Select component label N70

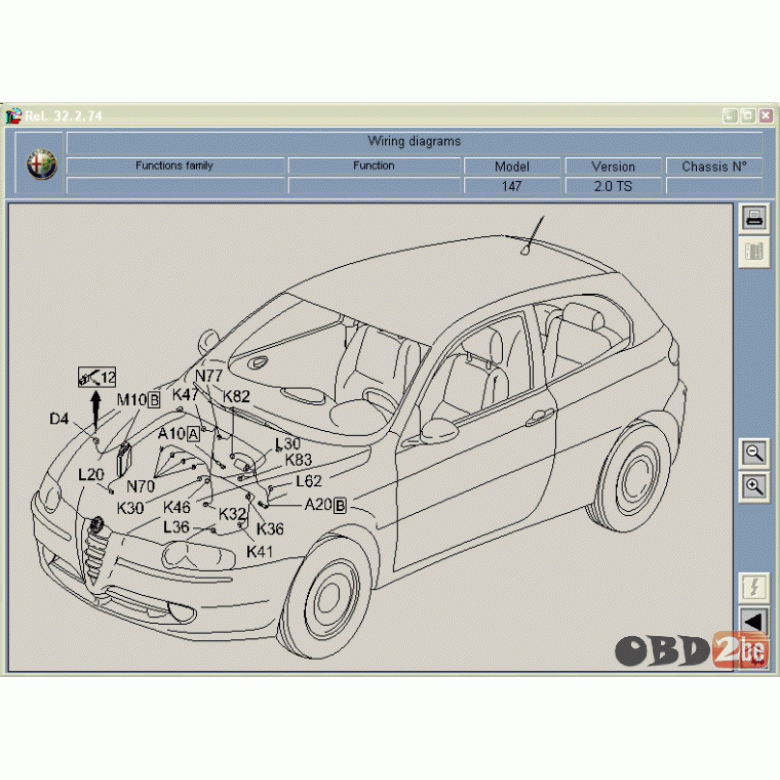140,486
